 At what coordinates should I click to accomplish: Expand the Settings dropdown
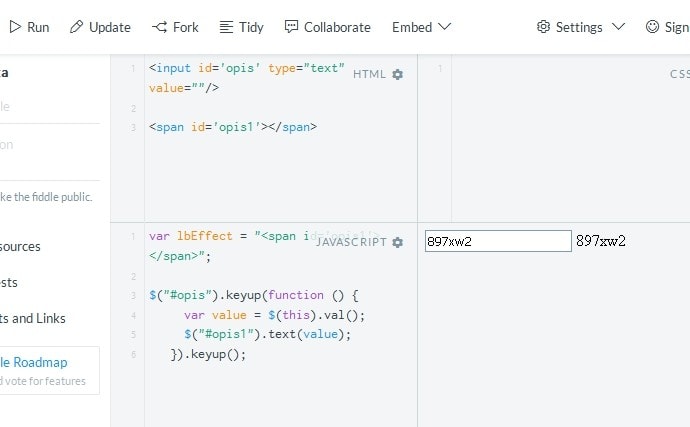pos(581,27)
